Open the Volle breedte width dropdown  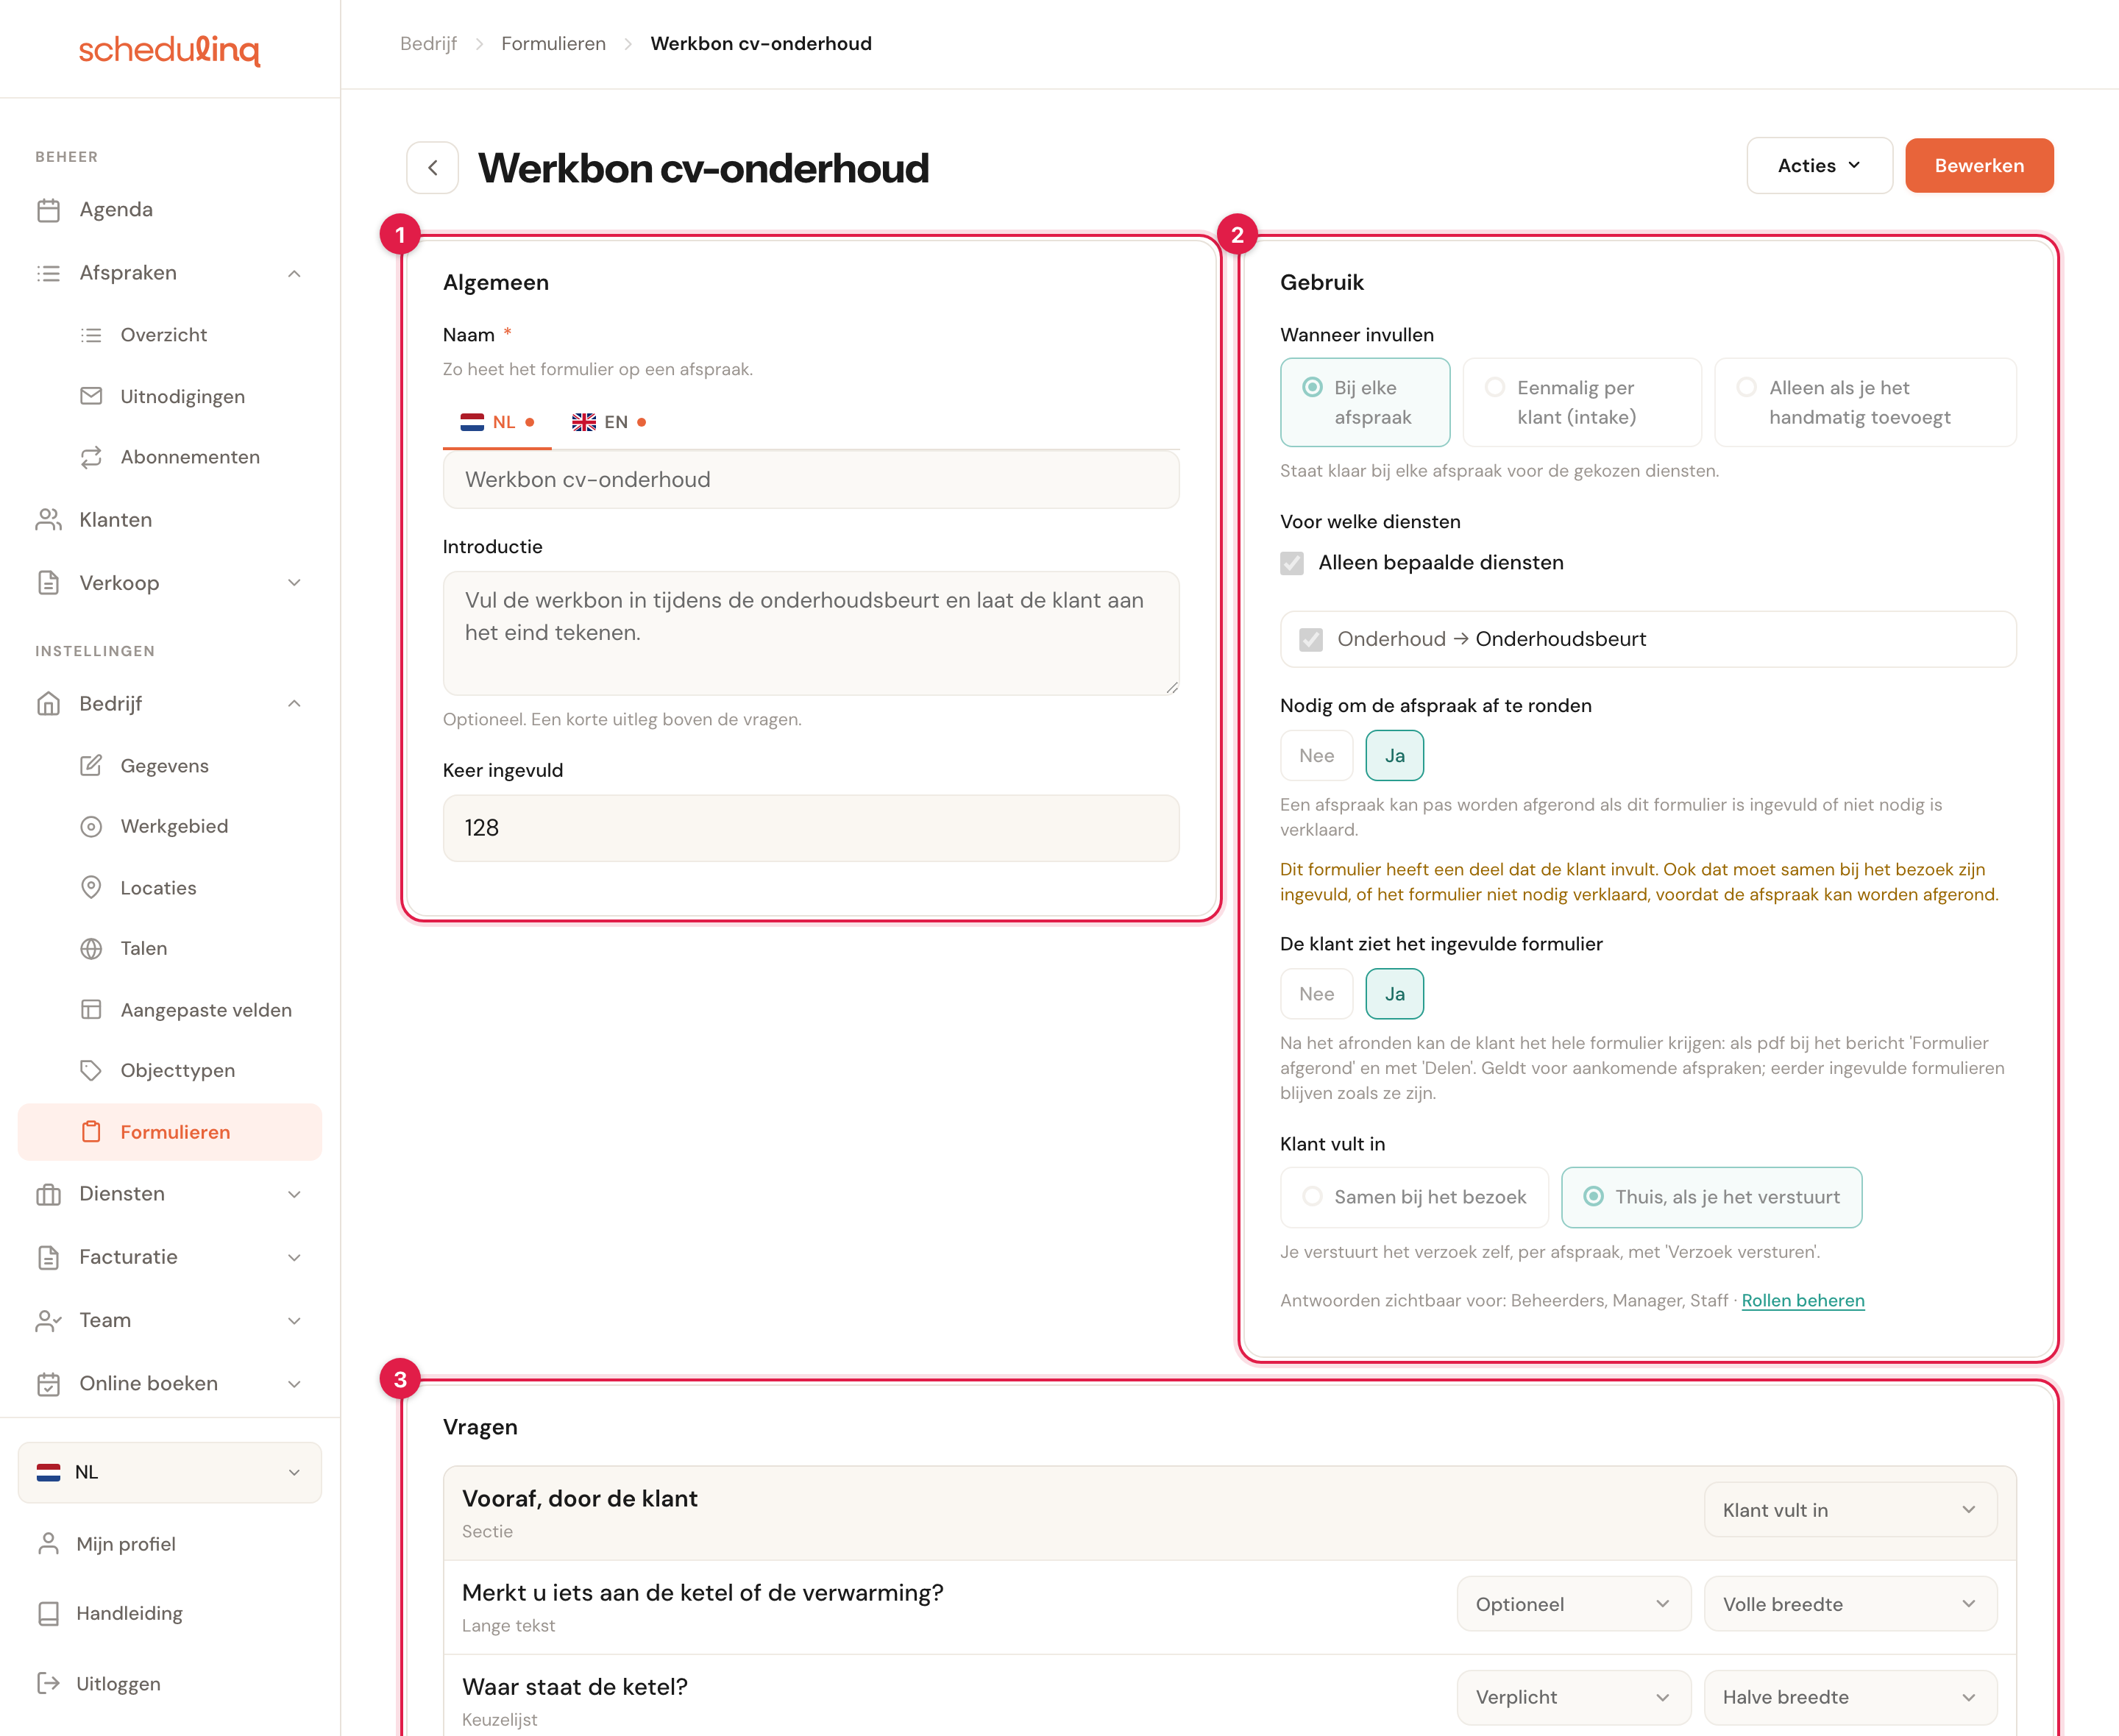point(1850,1604)
